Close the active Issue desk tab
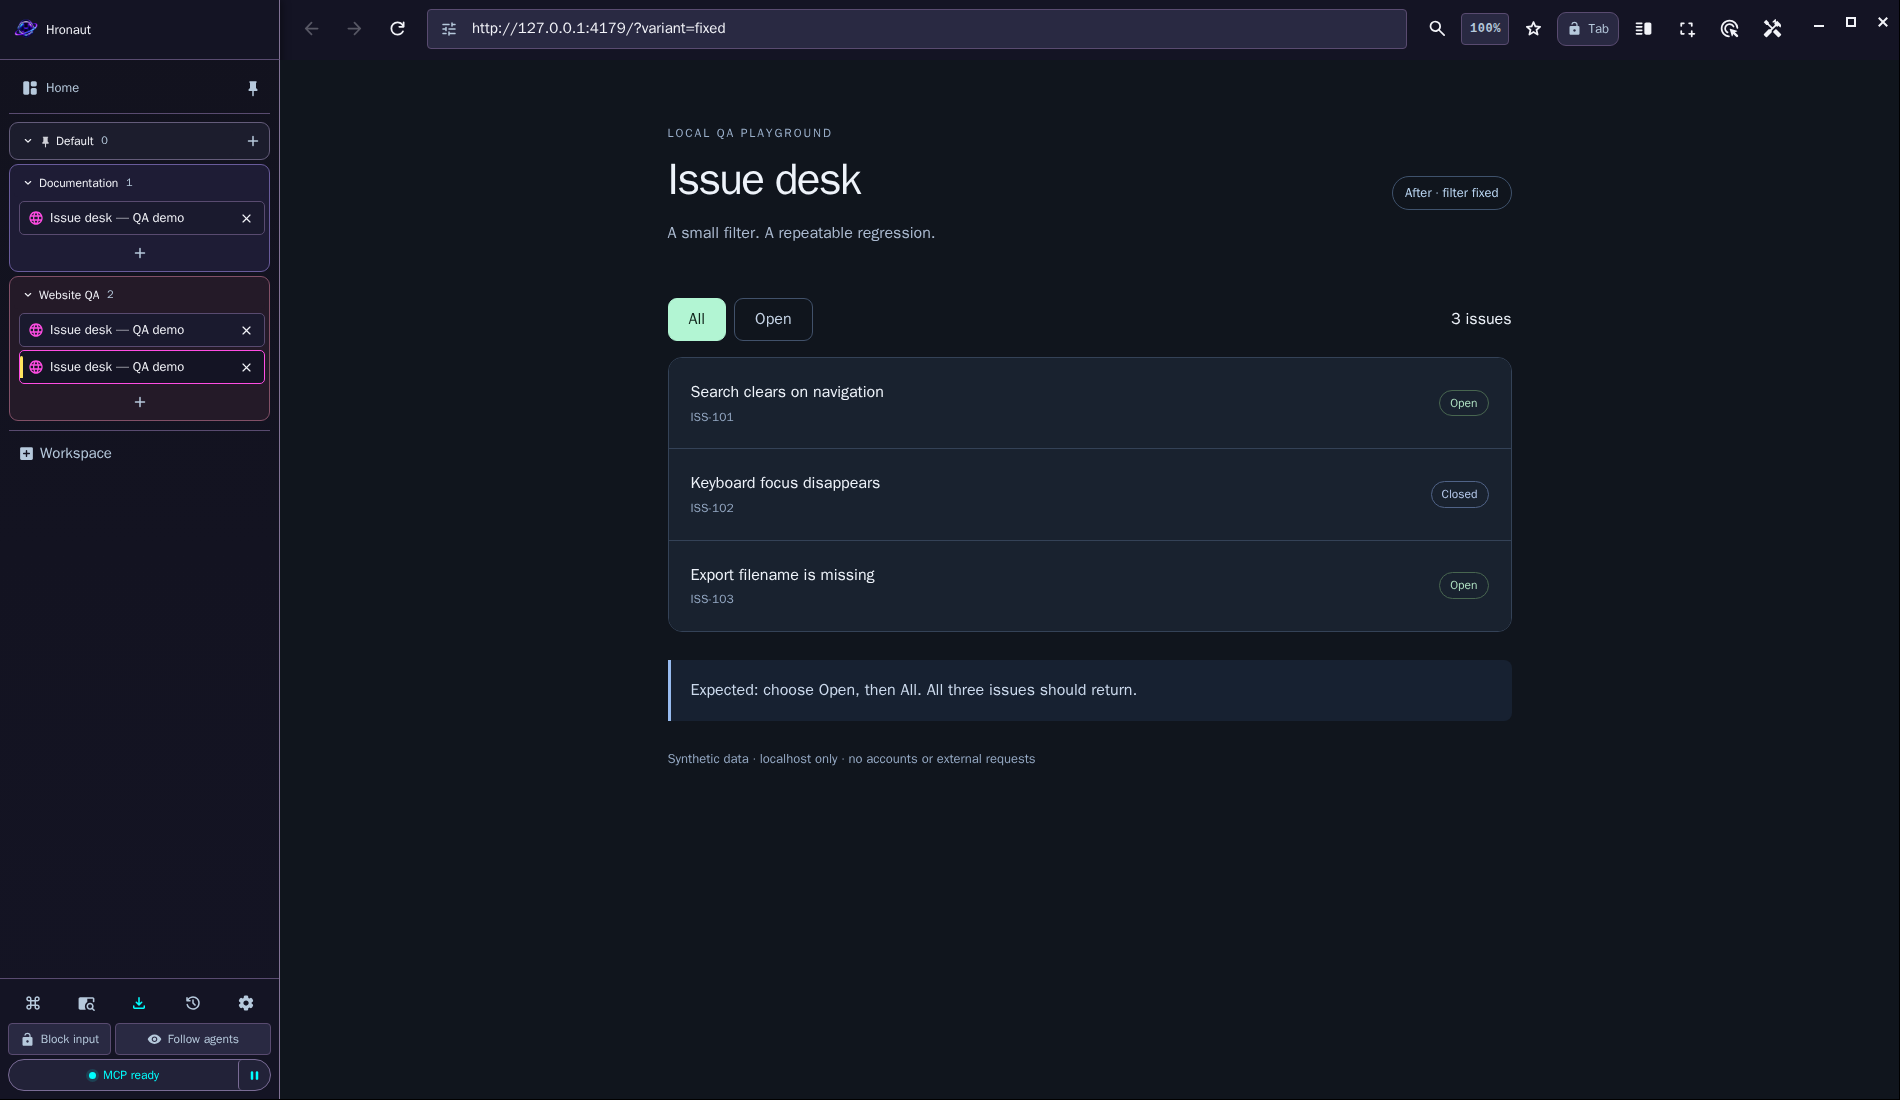The width and height of the screenshot is (1900, 1100). (247, 367)
